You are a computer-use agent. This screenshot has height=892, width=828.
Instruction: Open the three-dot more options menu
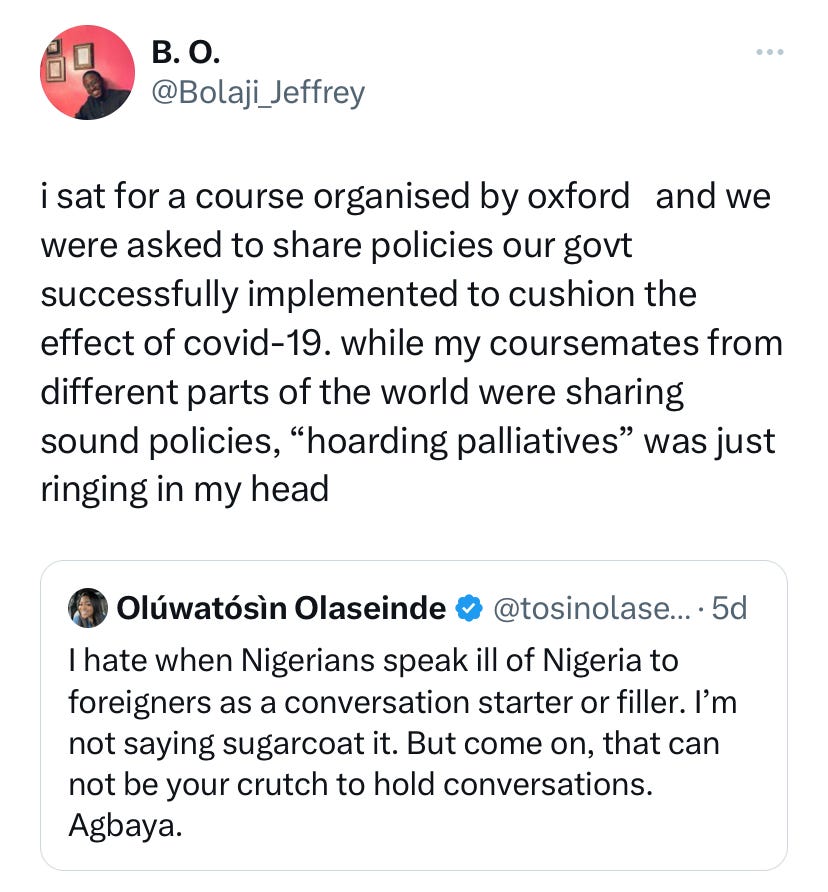pos(769,52)
